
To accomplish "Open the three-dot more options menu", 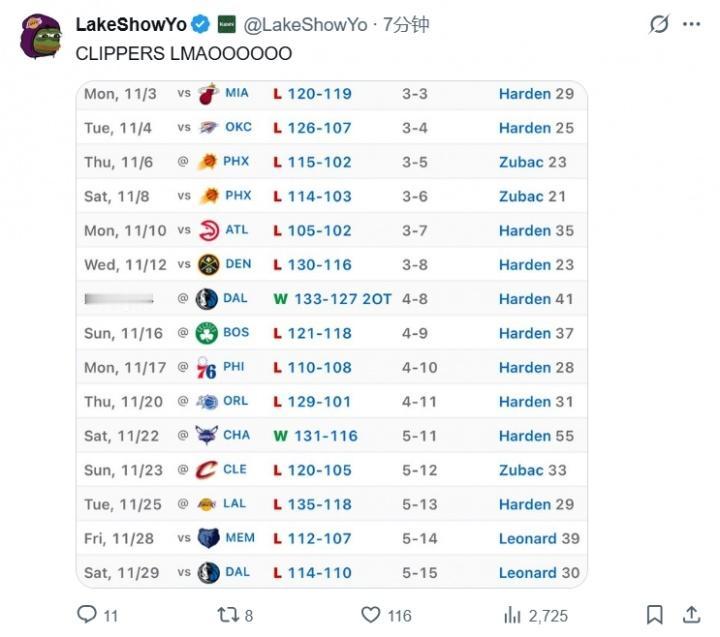I will tap(691, 24).
